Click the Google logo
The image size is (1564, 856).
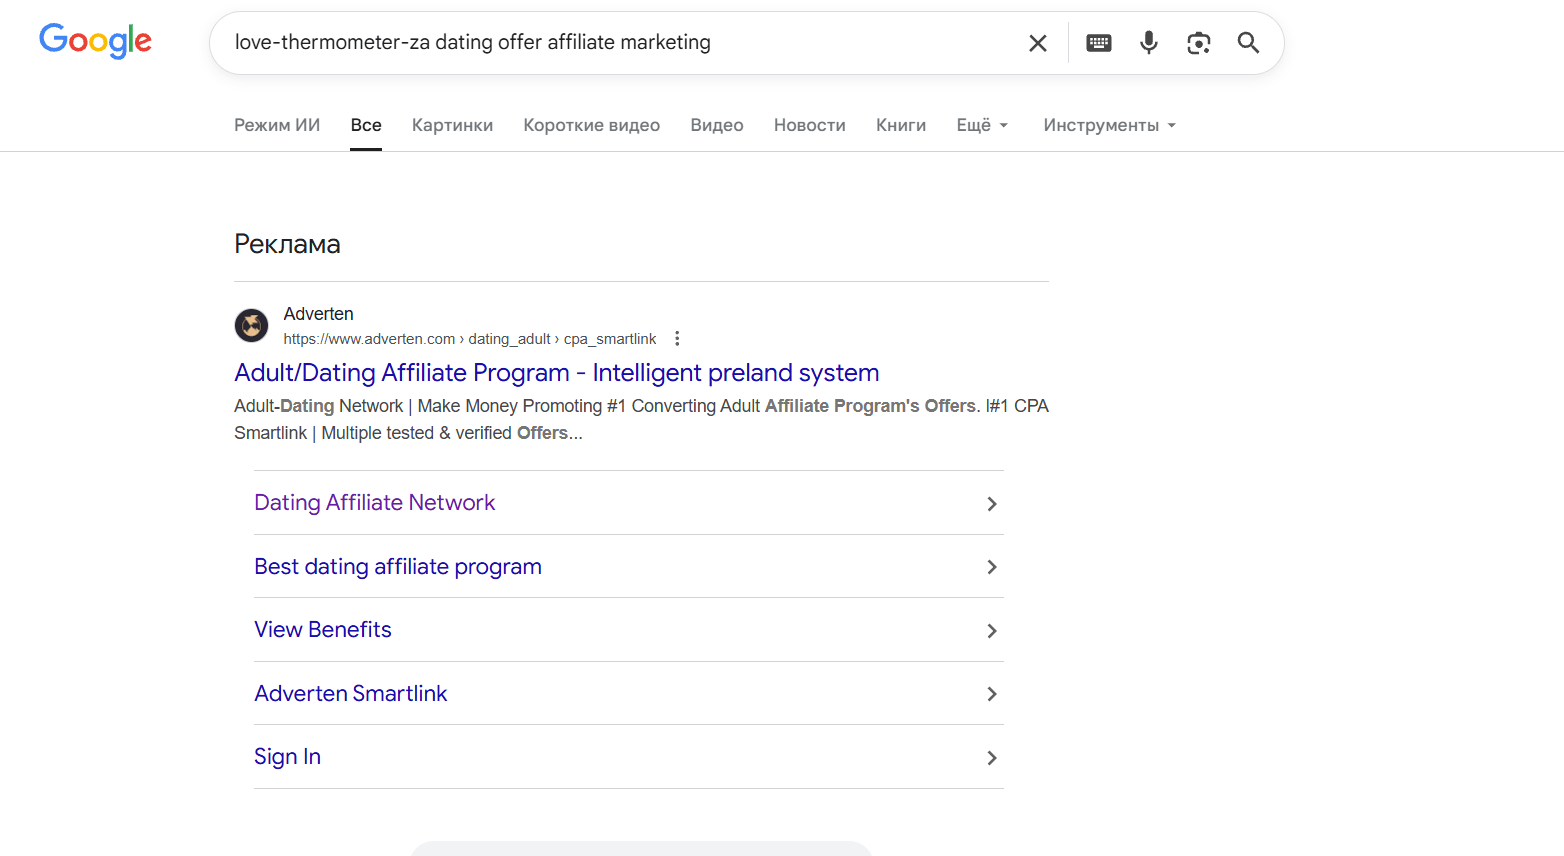(x=95, y=41)
